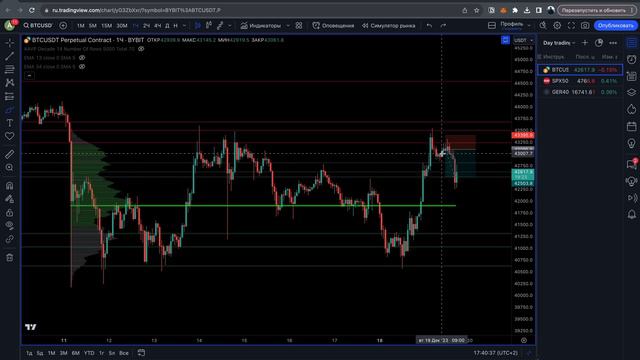Open the Alerts panel clock icon
The width and height of the screenshot is (640, 360).
pyautogui.click(x=631, y=60)
